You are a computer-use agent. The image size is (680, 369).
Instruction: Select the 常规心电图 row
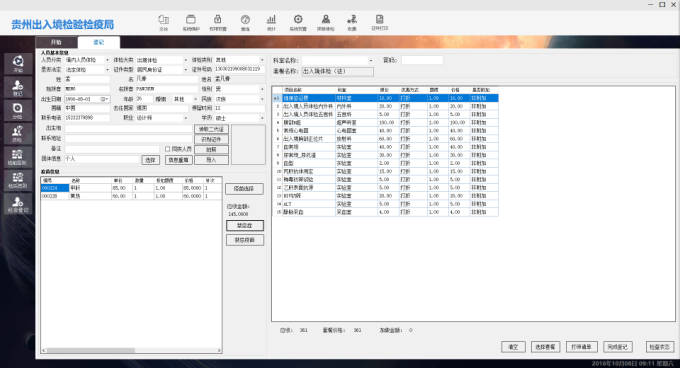pos(386,131)
